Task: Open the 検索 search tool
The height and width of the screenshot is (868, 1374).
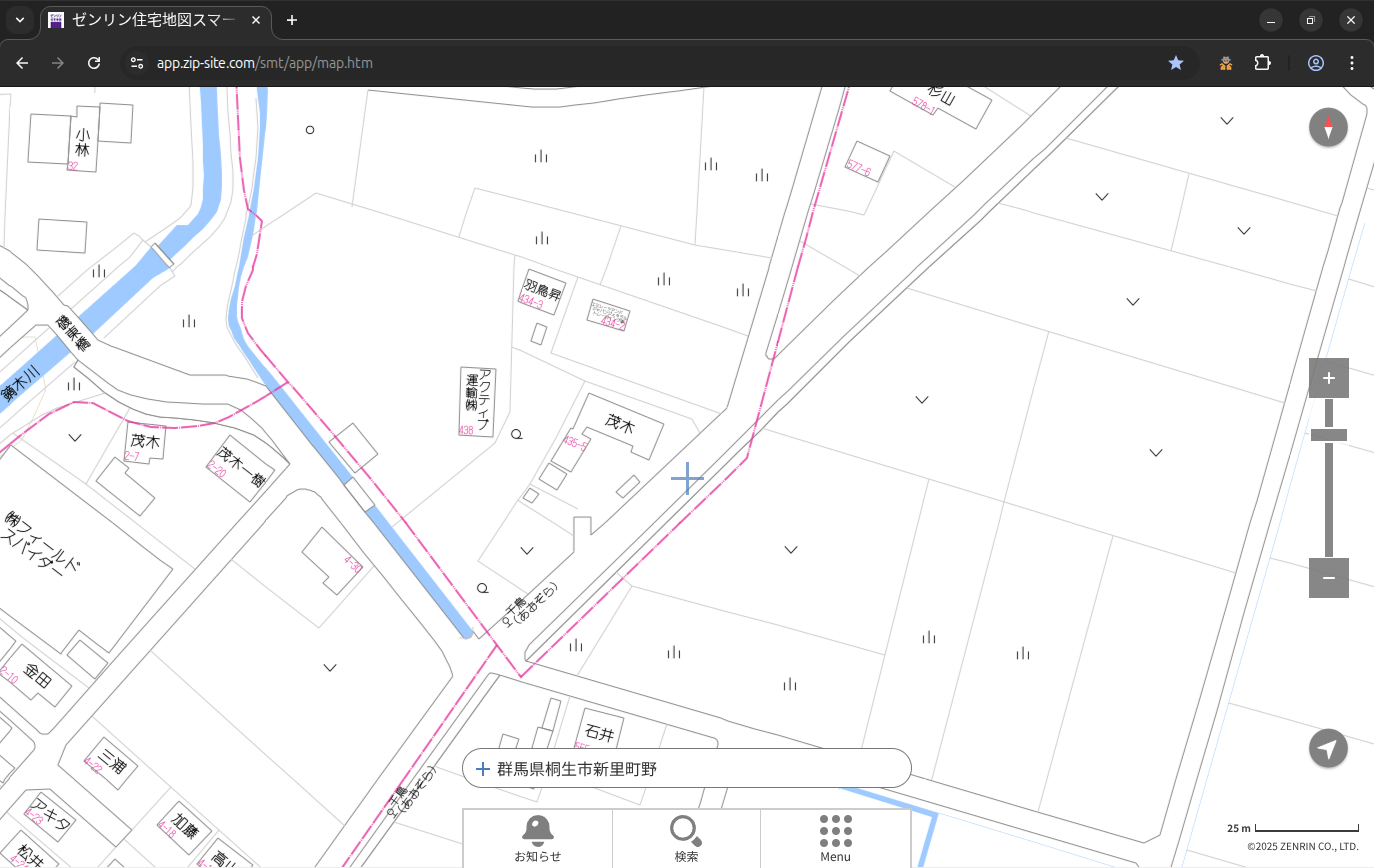Action: tap(686, 838)
